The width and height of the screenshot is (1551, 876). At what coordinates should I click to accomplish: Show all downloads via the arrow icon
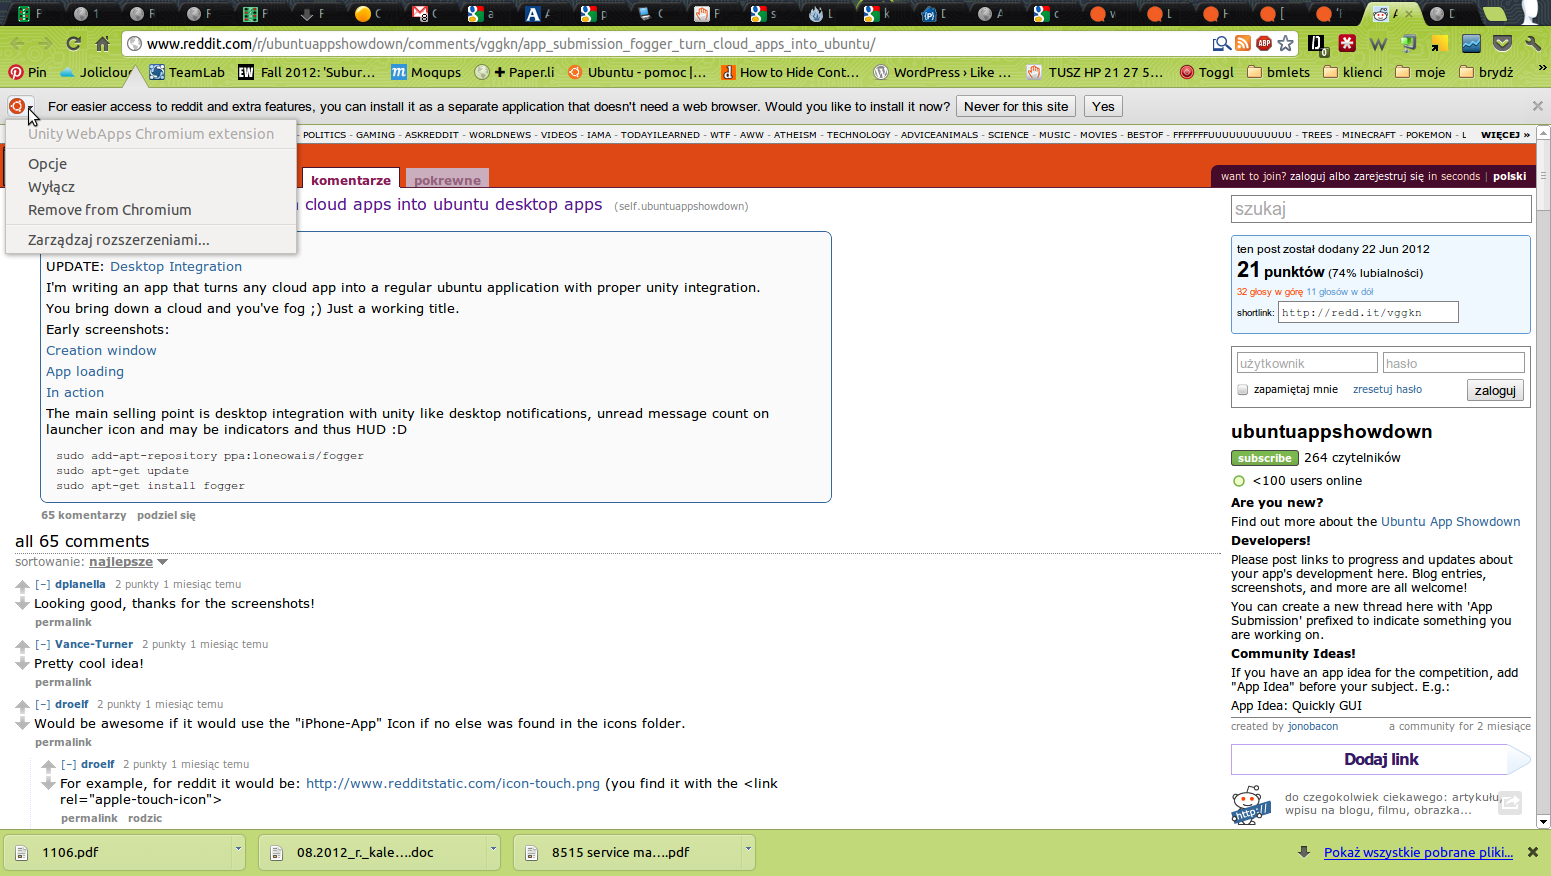[x=1304, y=852]
